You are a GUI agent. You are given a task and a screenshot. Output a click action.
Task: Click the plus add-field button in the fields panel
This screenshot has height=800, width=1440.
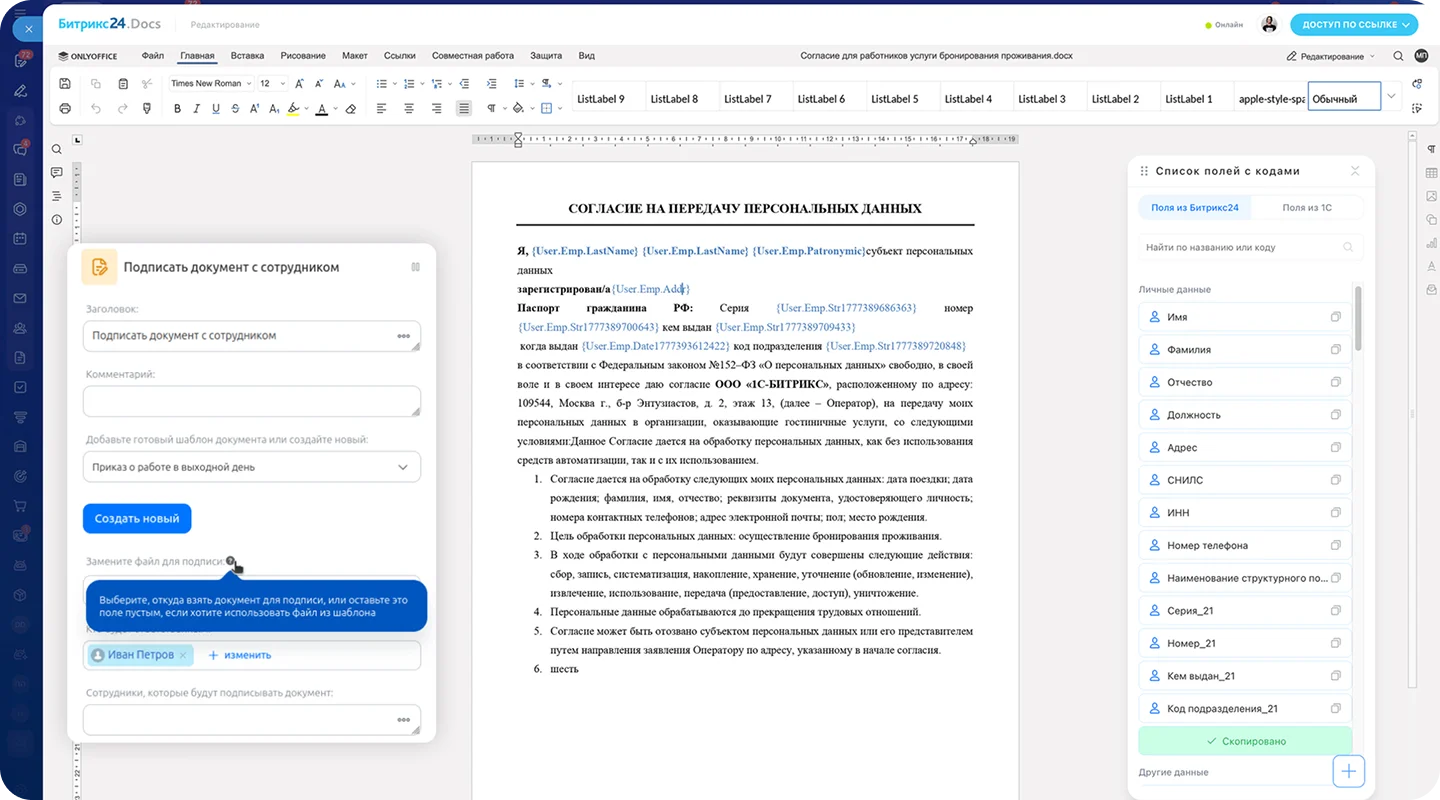click(1349, 771)
